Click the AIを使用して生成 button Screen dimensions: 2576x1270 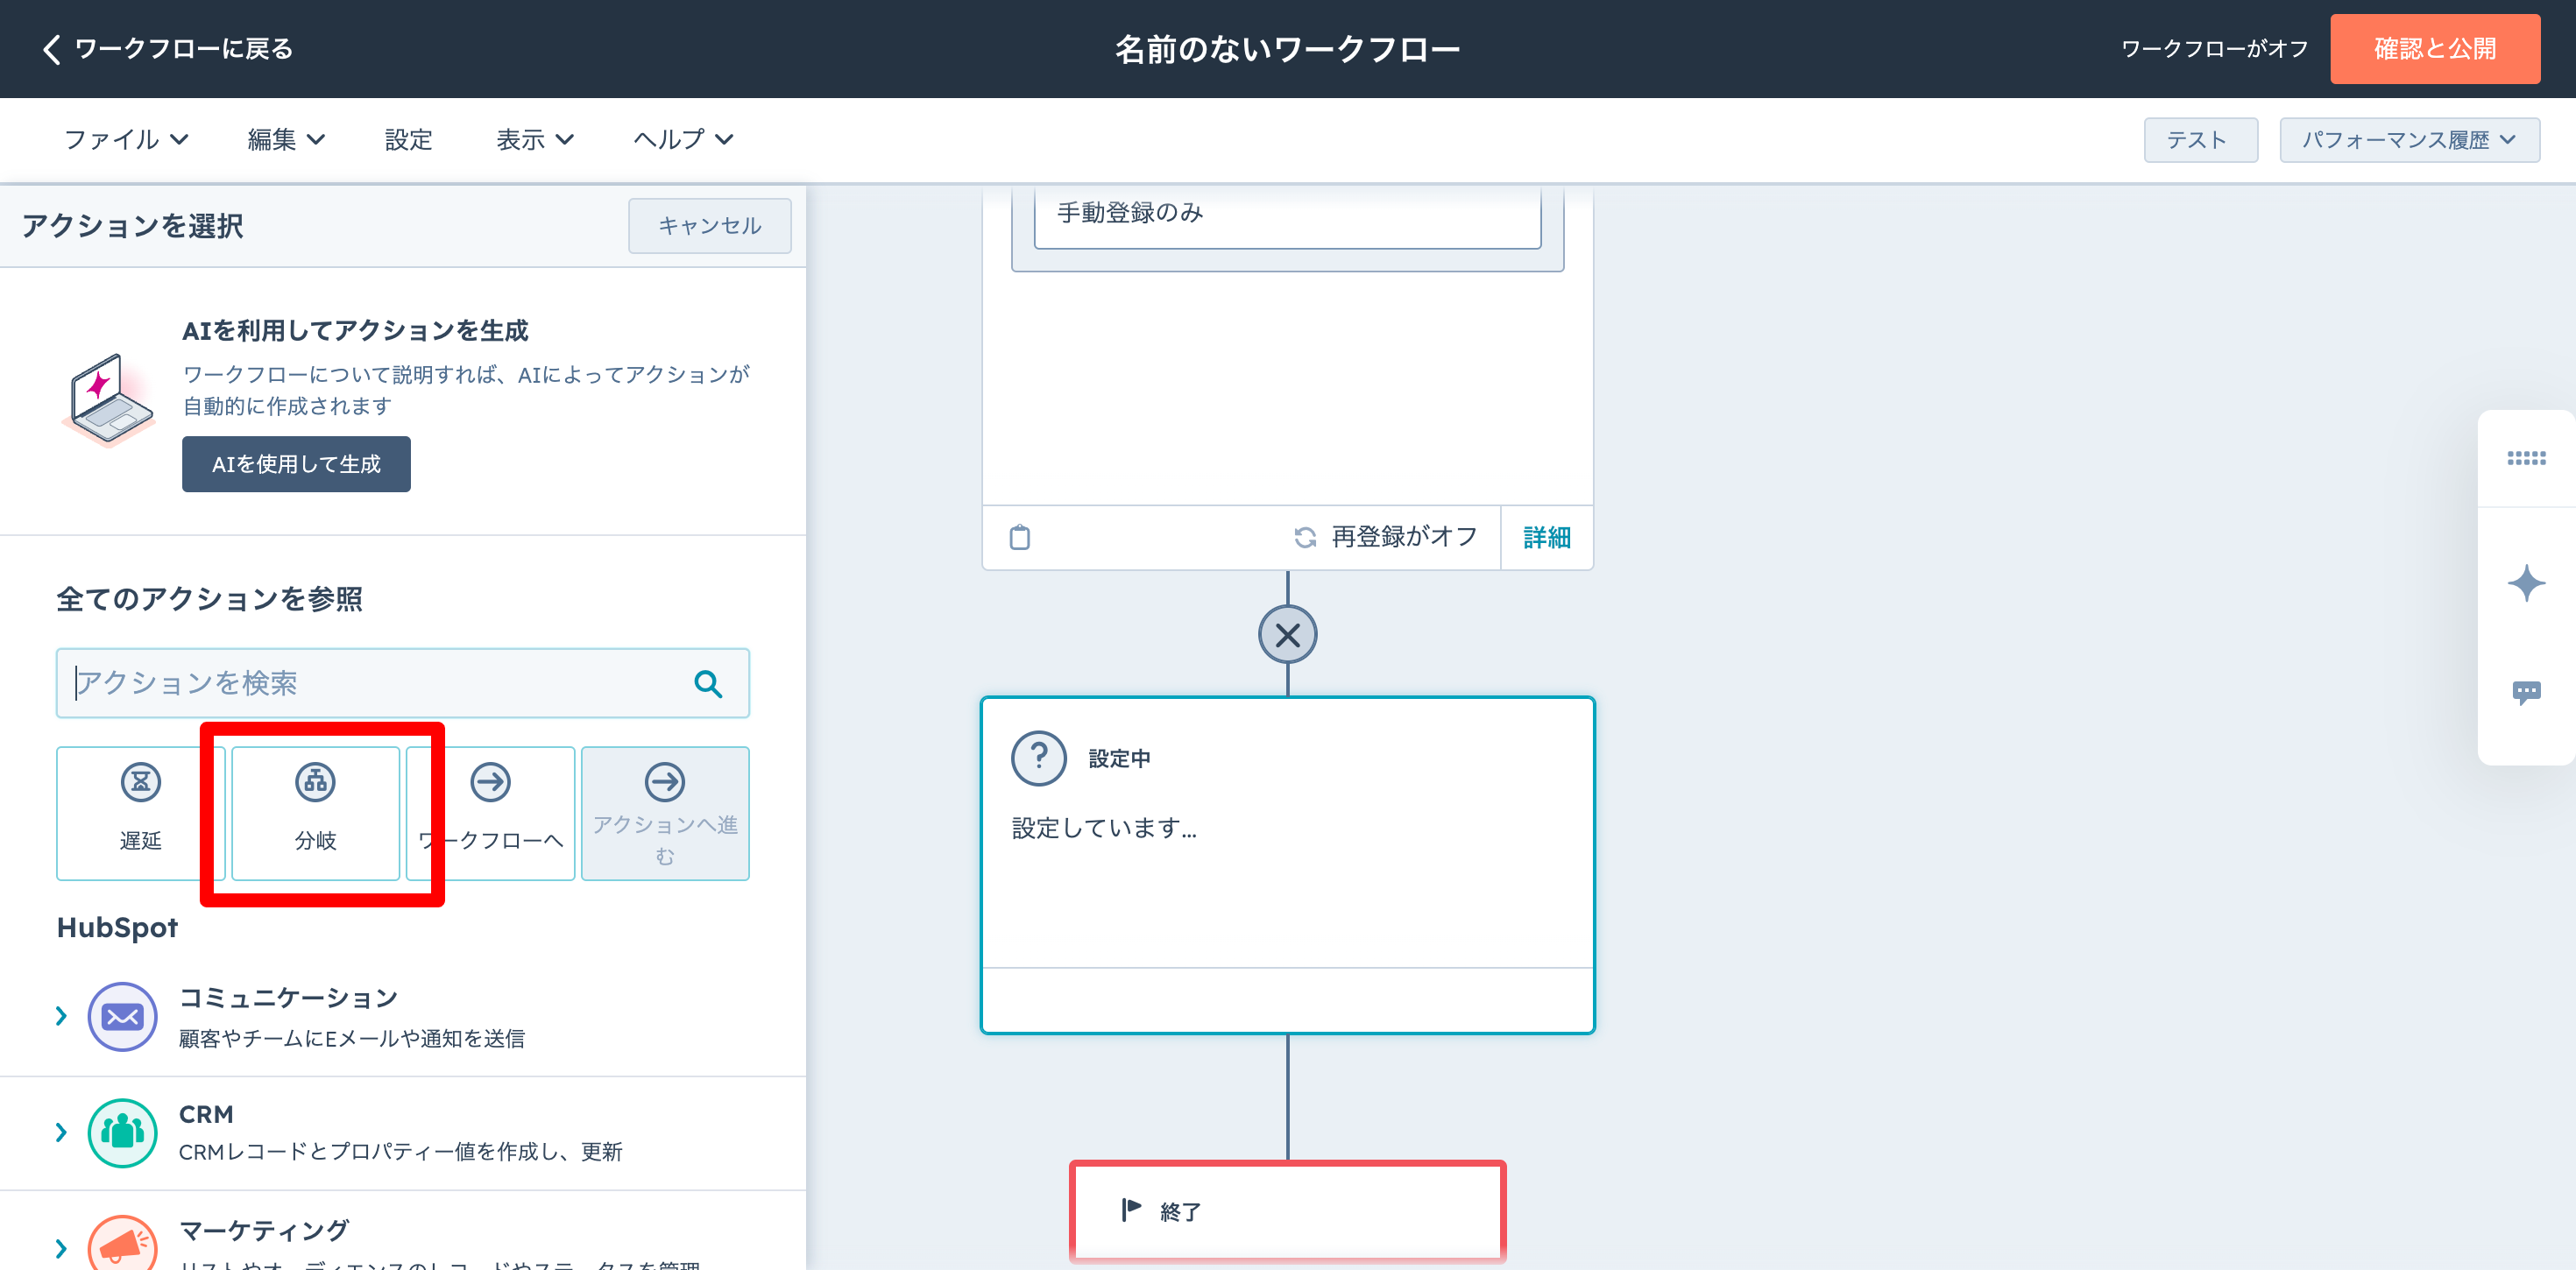coord(296,464)
